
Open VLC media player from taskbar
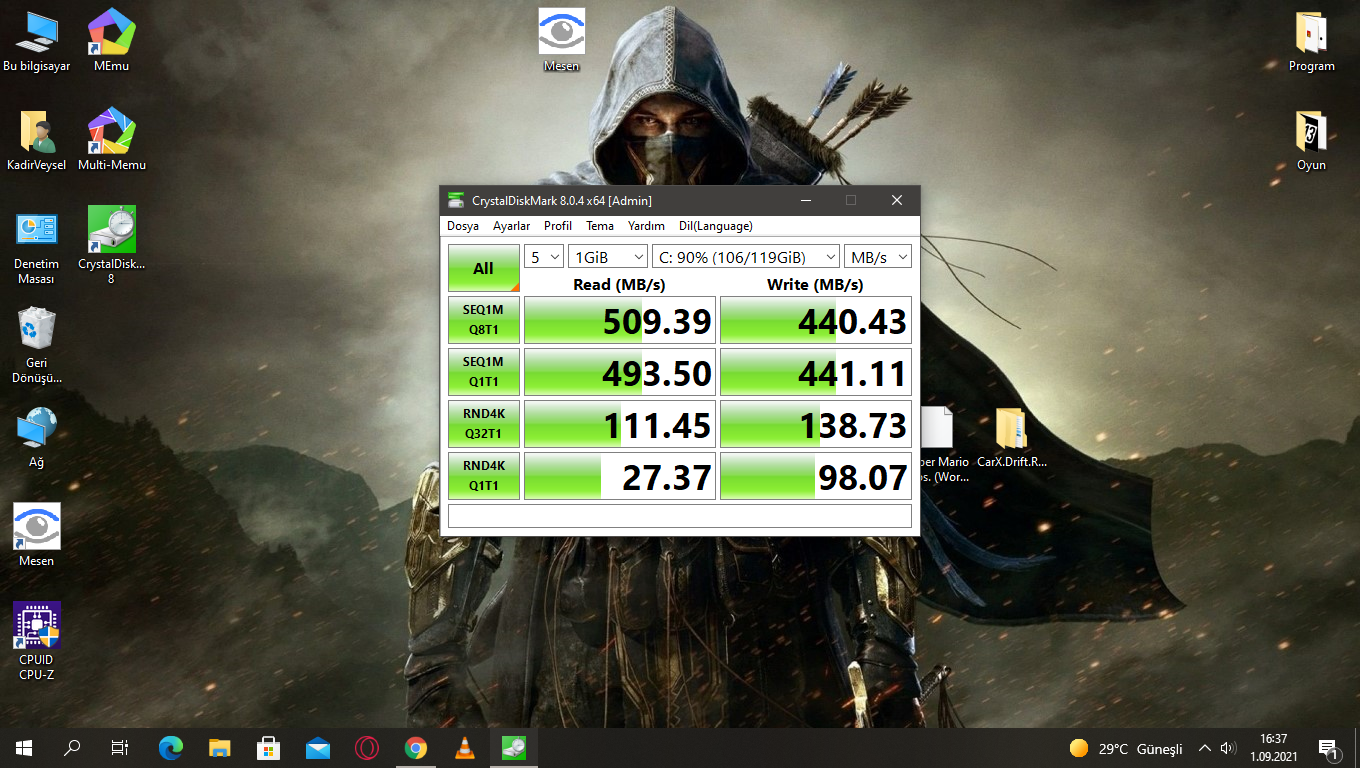click(x=465, y=748)
